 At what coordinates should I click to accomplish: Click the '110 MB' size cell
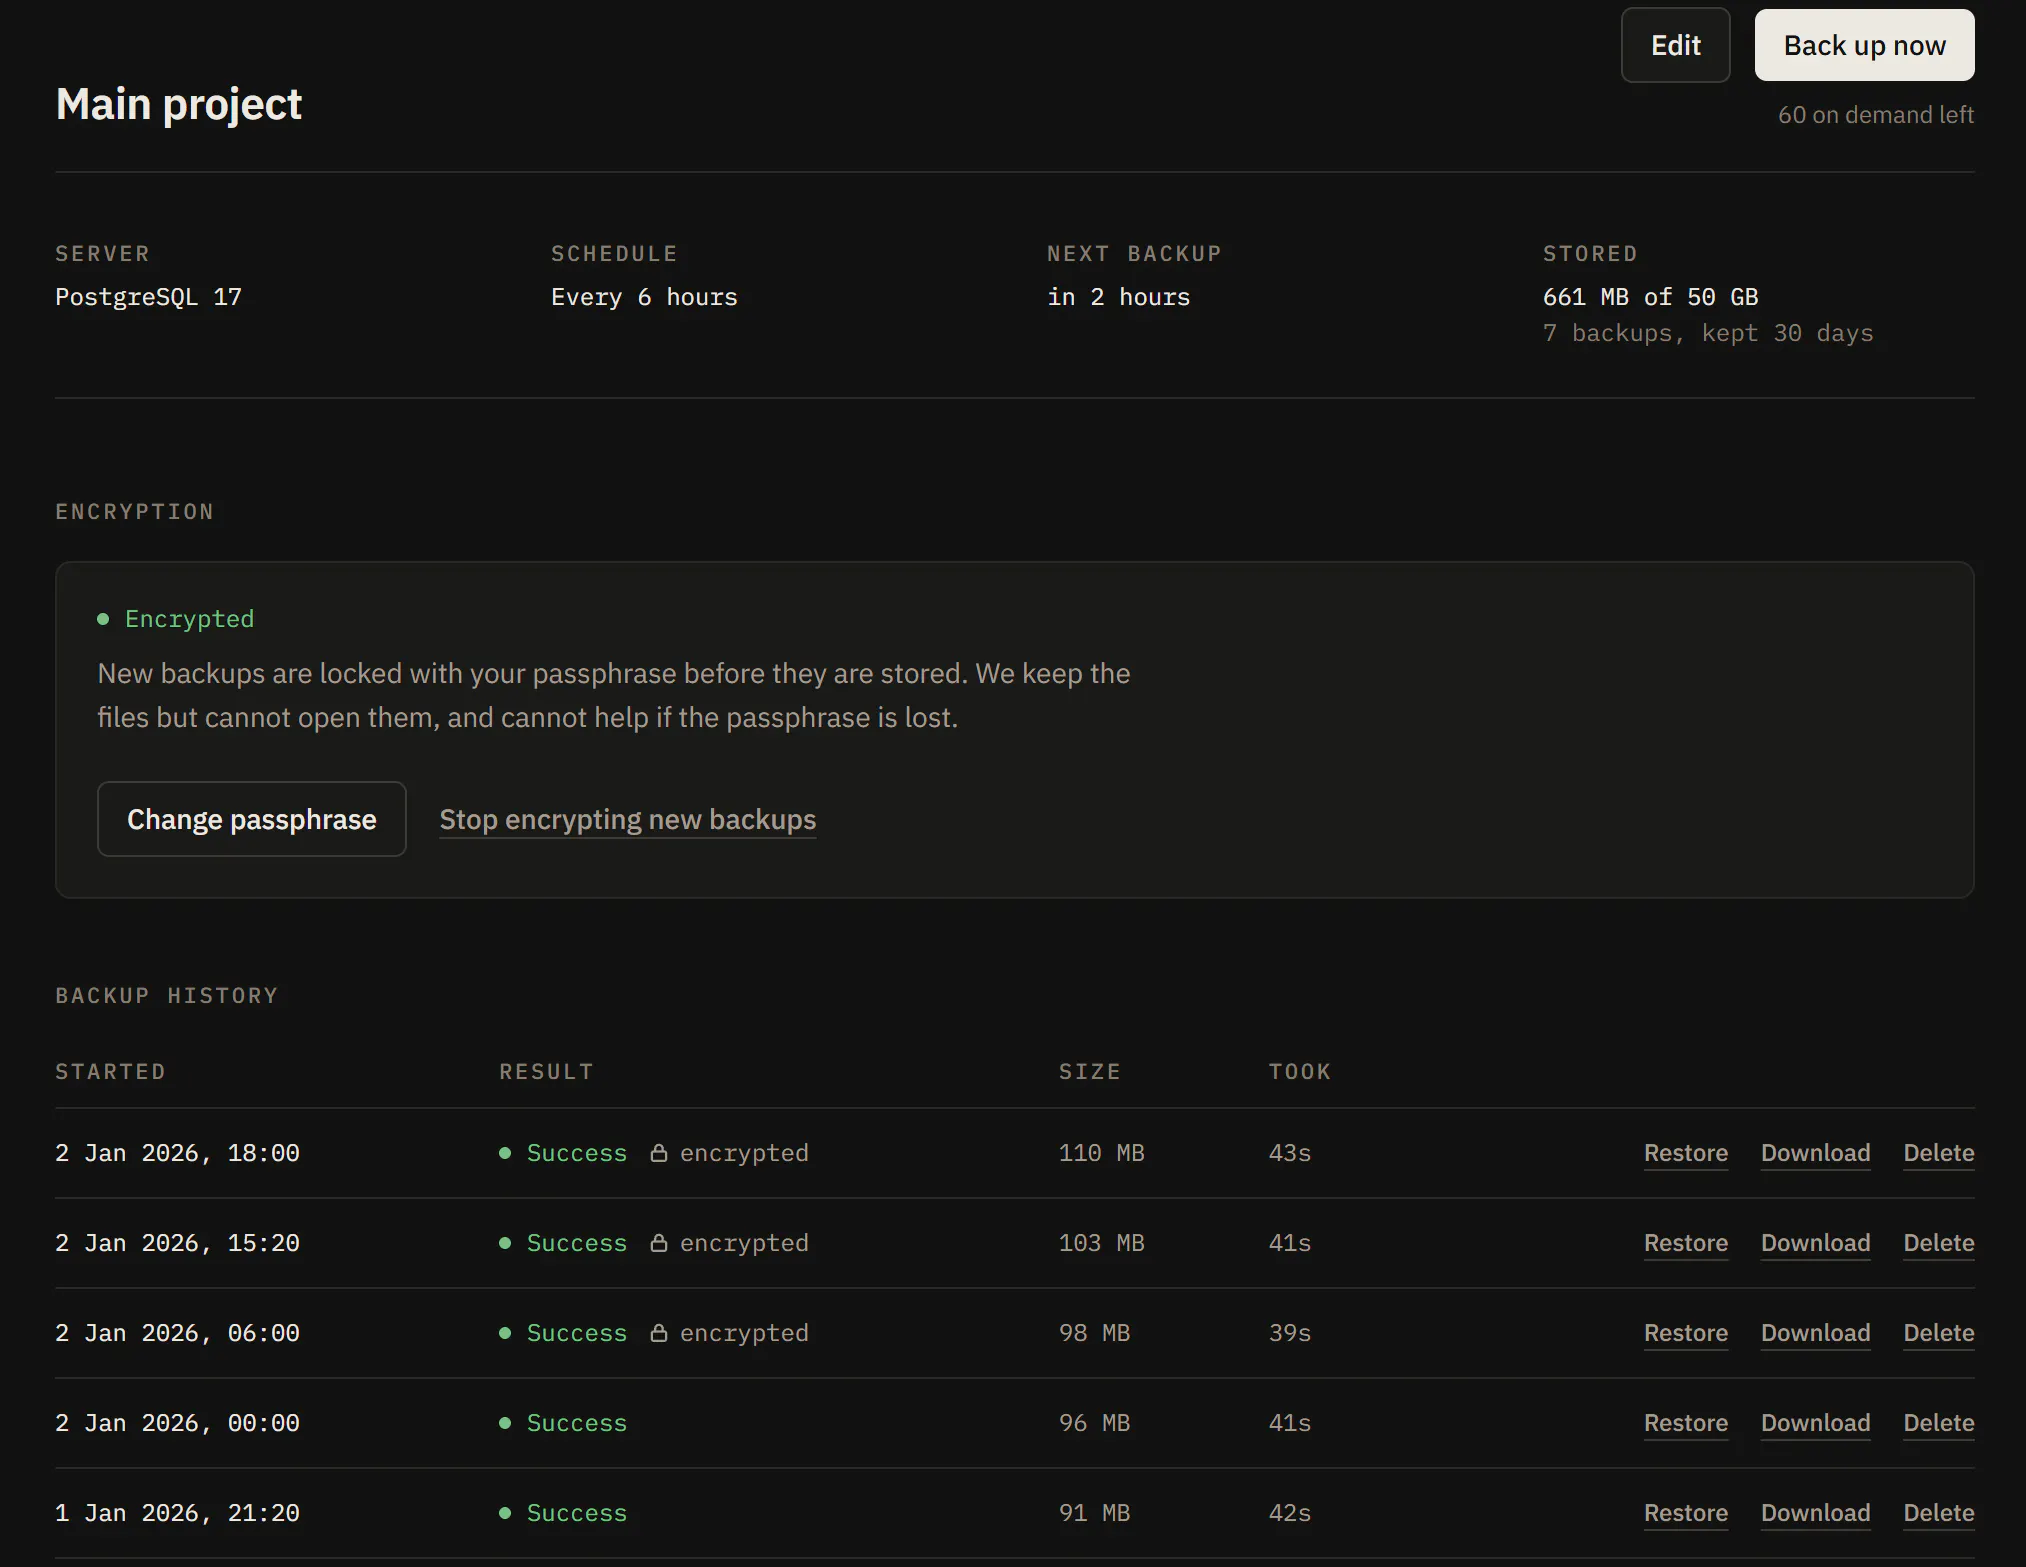coord(1101,1153)
